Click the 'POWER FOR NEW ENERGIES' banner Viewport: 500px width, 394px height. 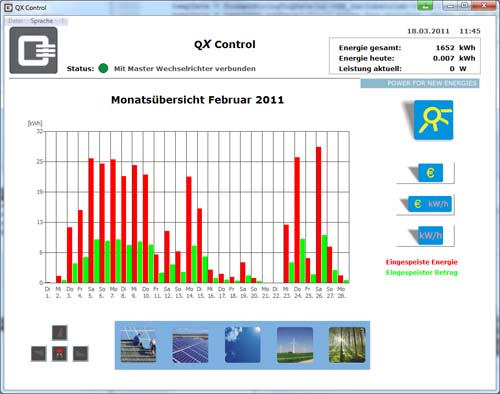420,83
